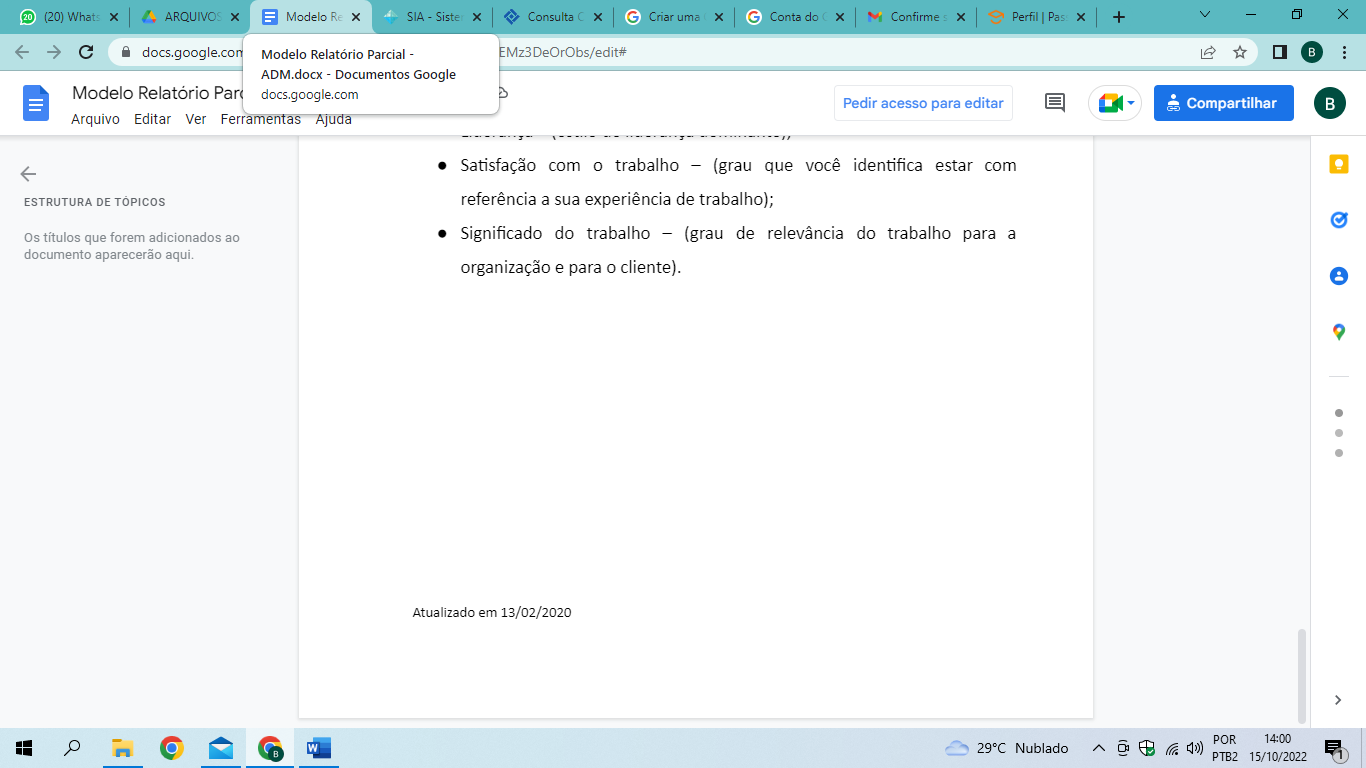
Task: Click the Google Docs home icon
Action: (x=36, y=103)
